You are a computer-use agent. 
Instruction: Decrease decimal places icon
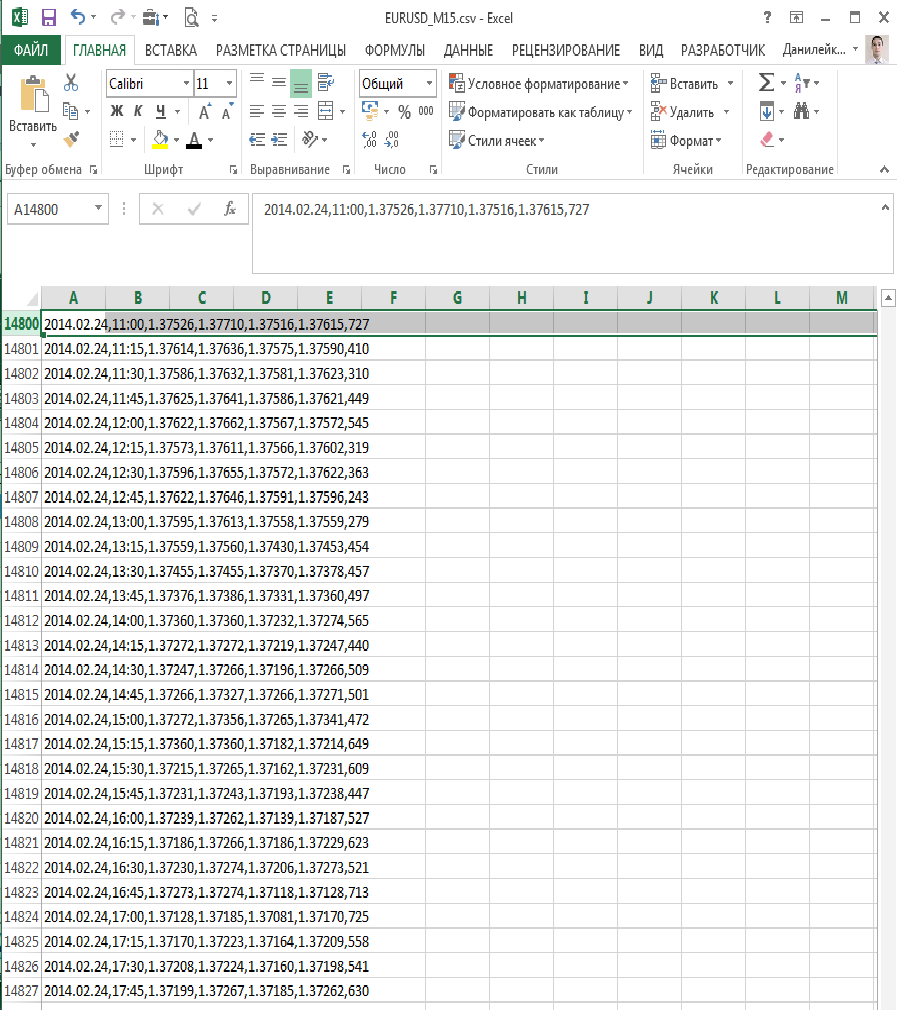tap(392, 139)
